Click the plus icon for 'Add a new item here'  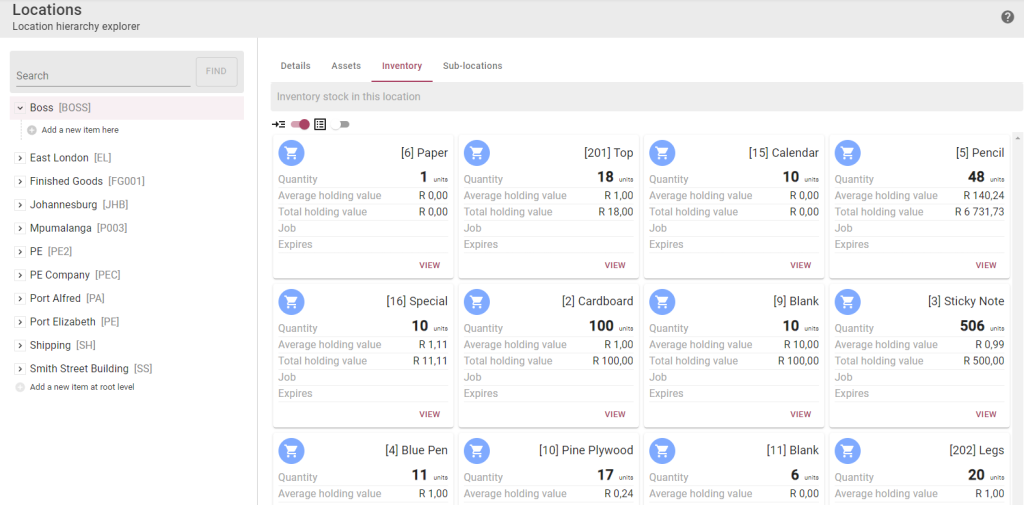[32, 130]
